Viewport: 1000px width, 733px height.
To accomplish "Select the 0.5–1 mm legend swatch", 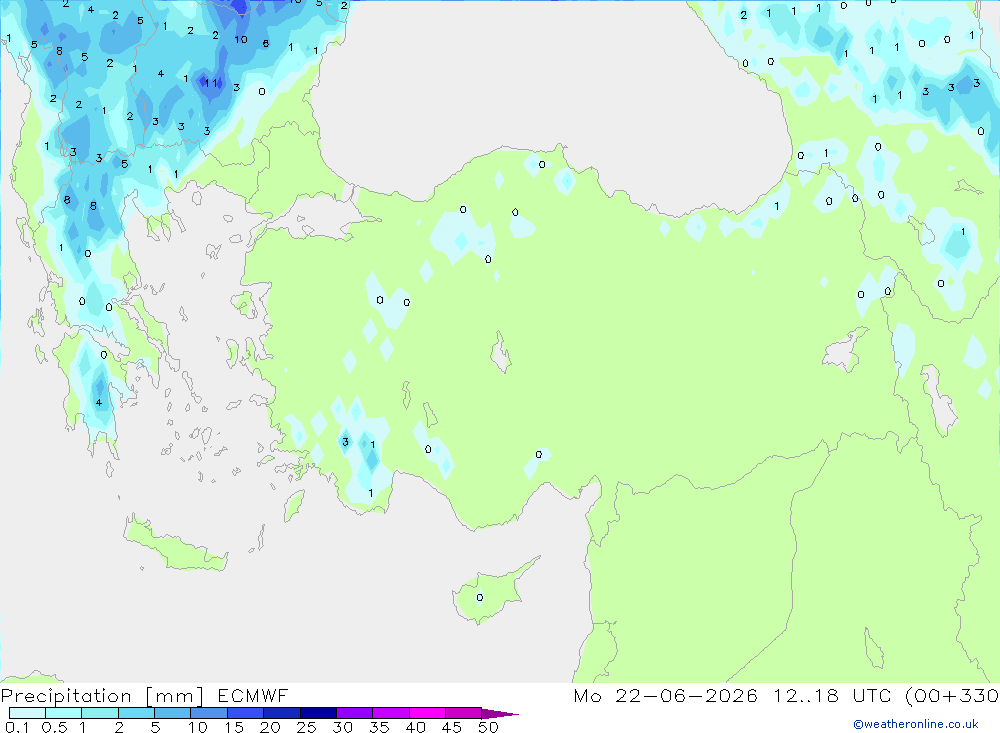I will tap(63, 713).
